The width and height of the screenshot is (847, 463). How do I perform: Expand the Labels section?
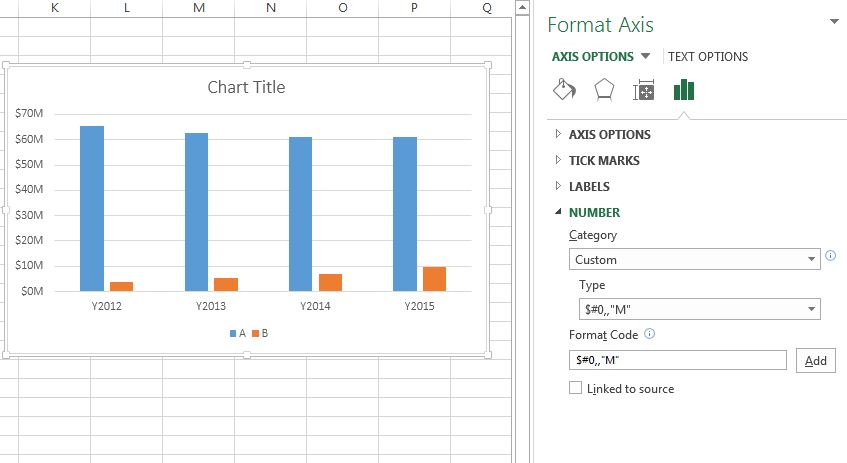(x=588, y=186)
